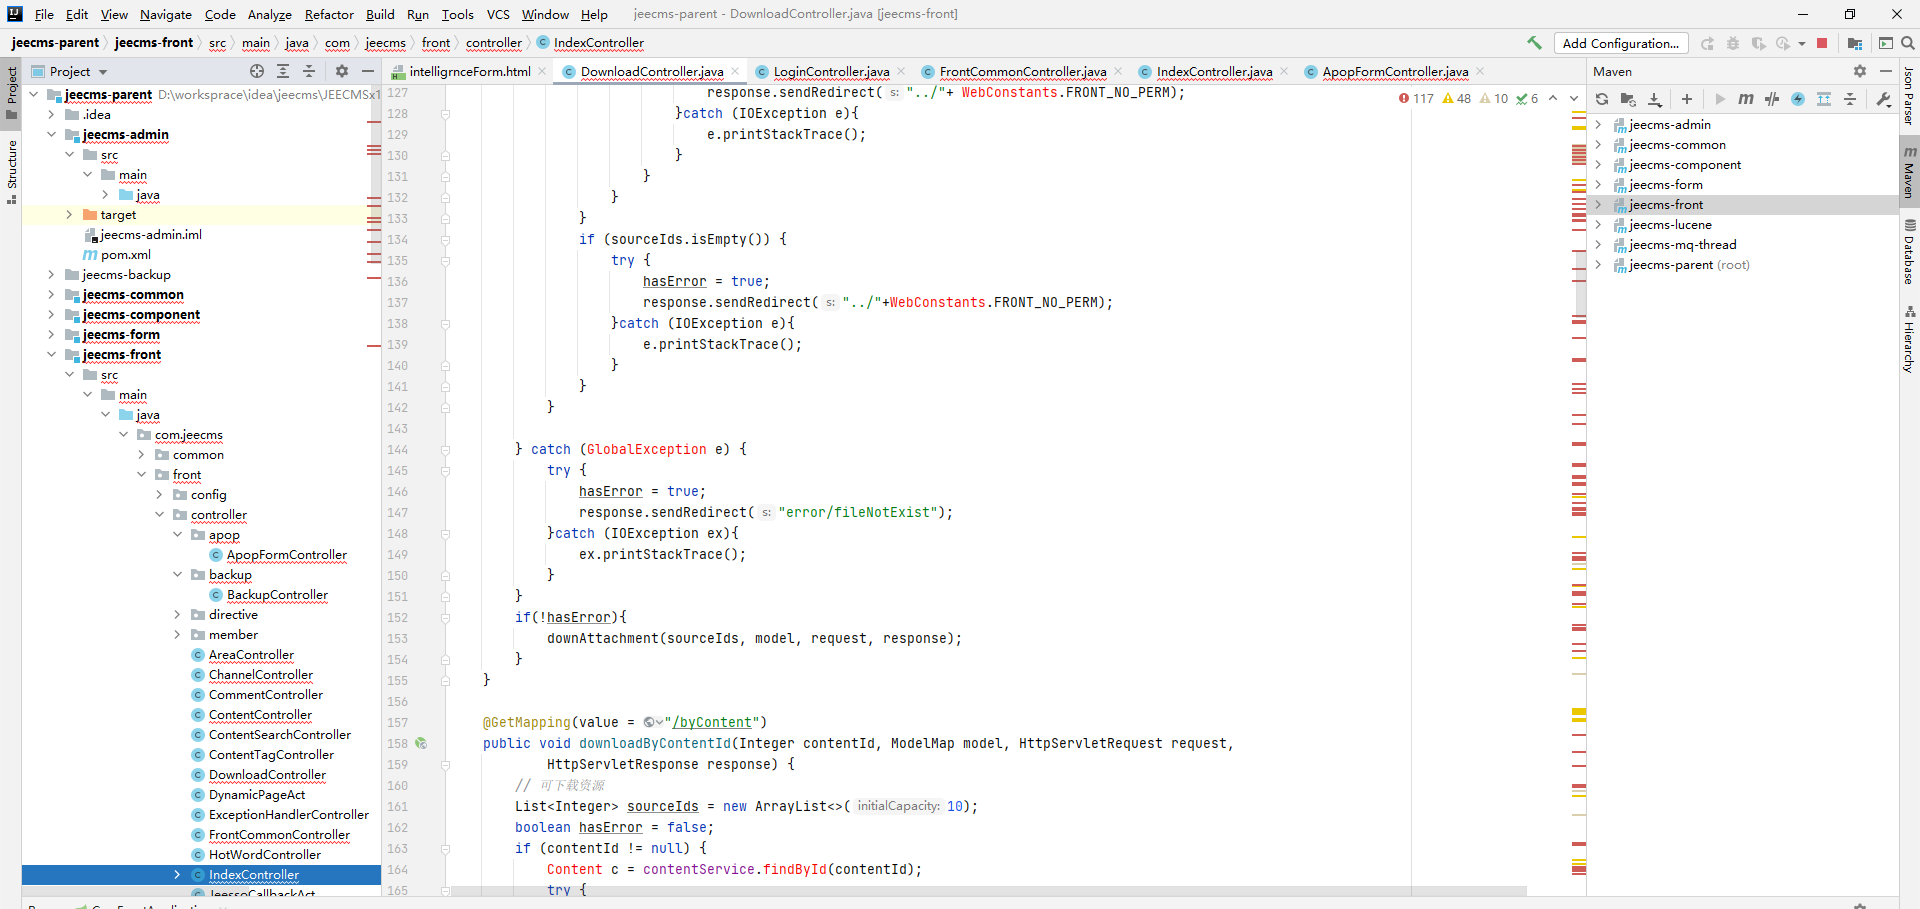Expand jeecms-admin in Maven panel

[1598, 125]
